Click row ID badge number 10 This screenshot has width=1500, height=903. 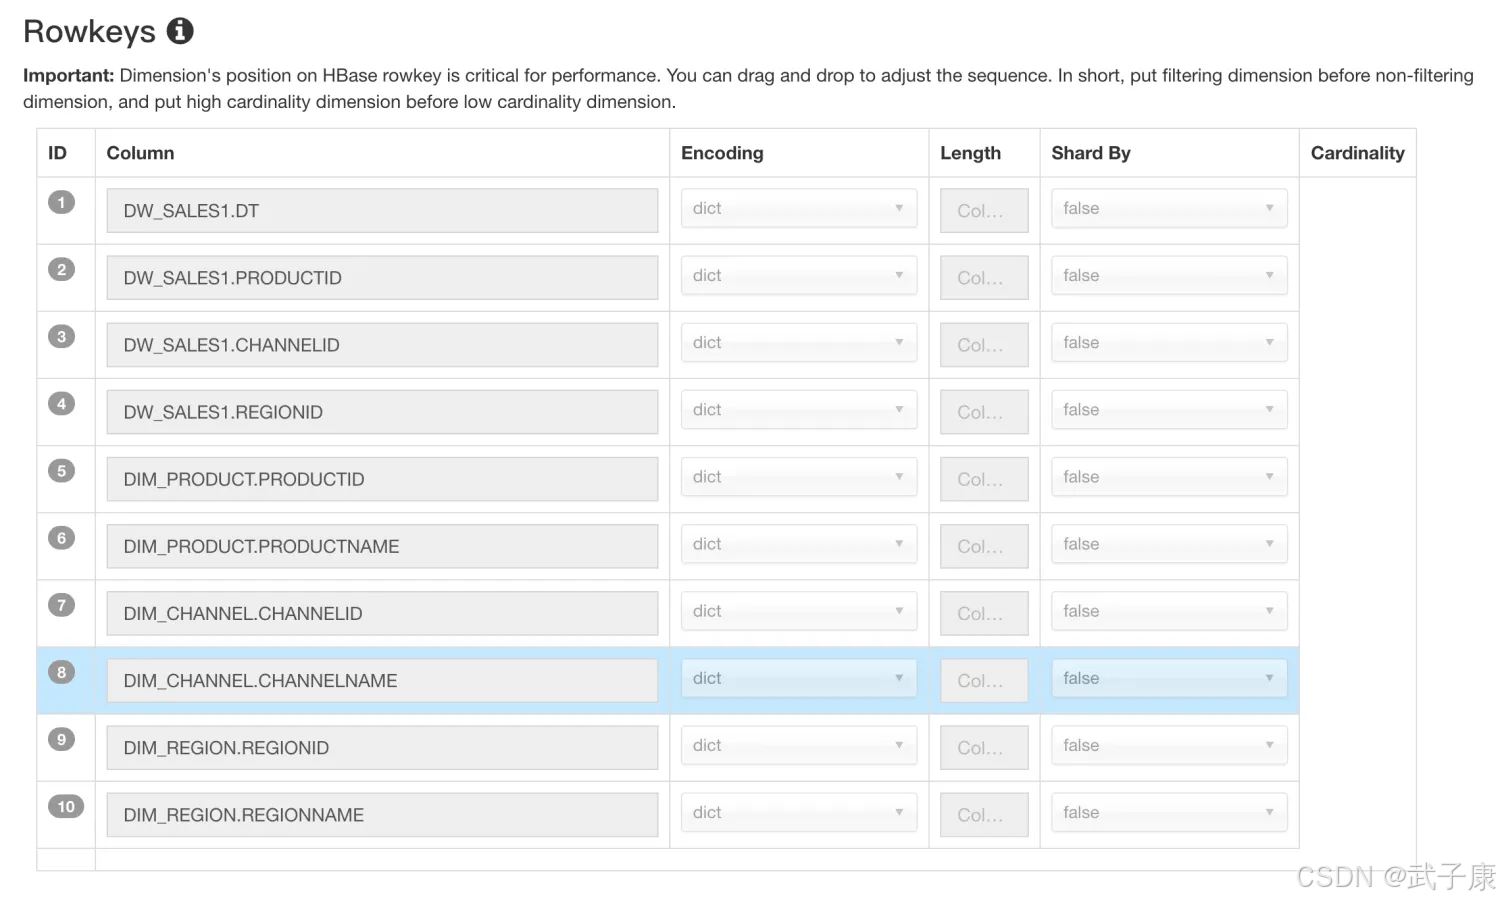pyautogui.click(x=66, y=806)
